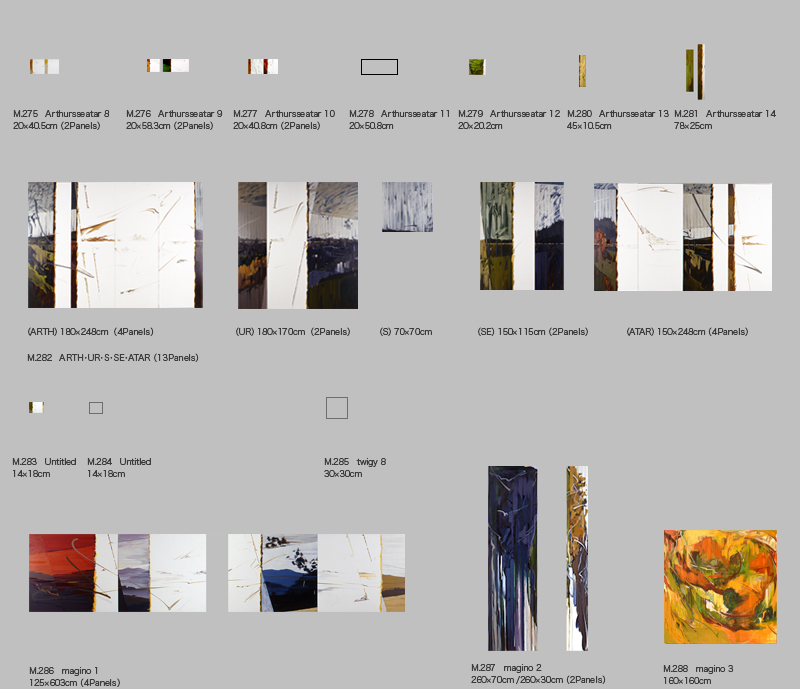View the (UR) 180x170cm two-panel painting
The width and height of the screenshot is (800, 689).
click(x=298, y=245)
